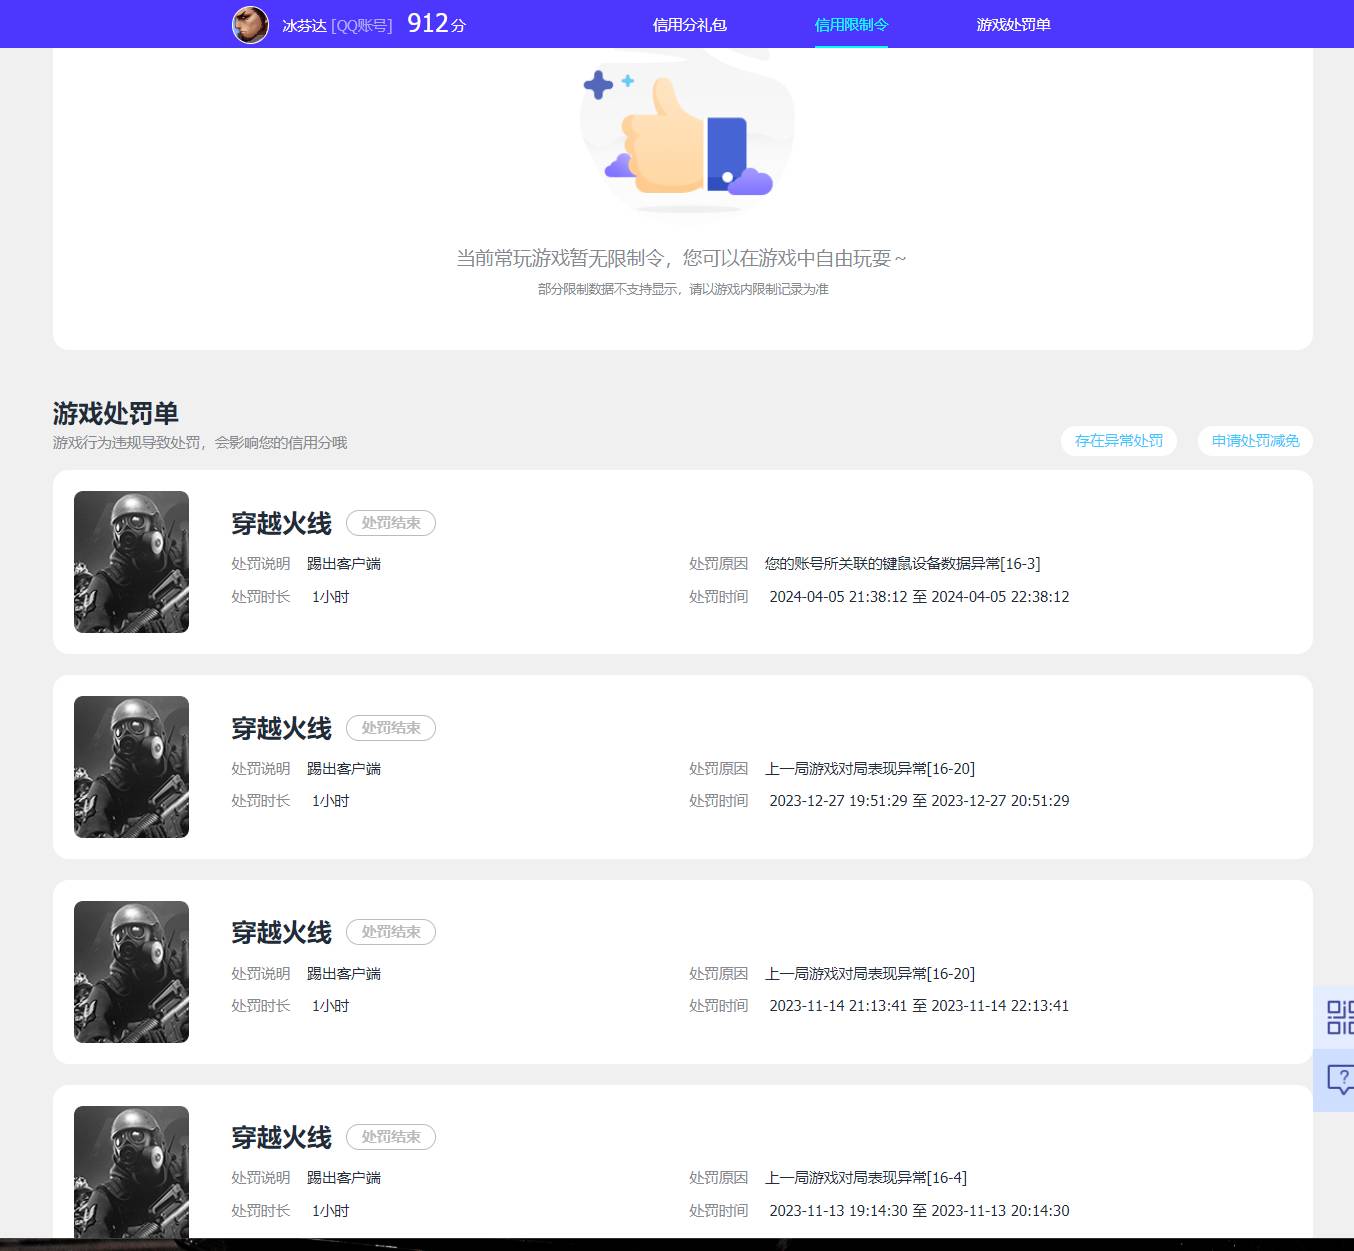Click 处罚结束 badge on the 2024-04-05 record
The height and width of the screenshot is (1251, 1354).
pos(391,523)
